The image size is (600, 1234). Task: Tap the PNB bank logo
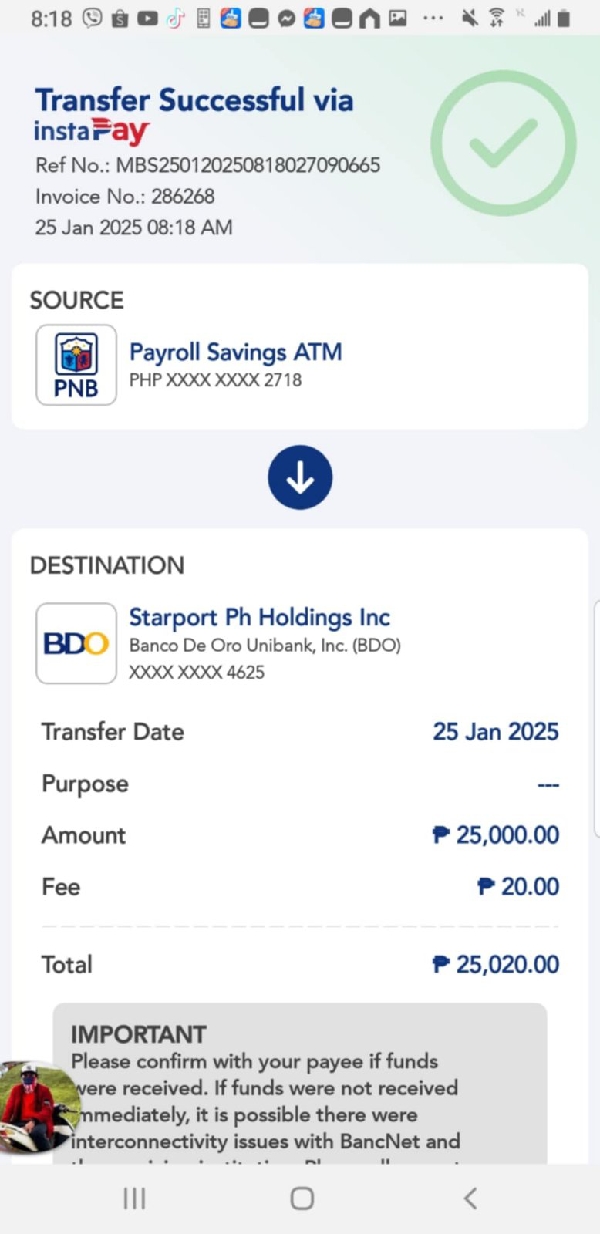point(76,365)
